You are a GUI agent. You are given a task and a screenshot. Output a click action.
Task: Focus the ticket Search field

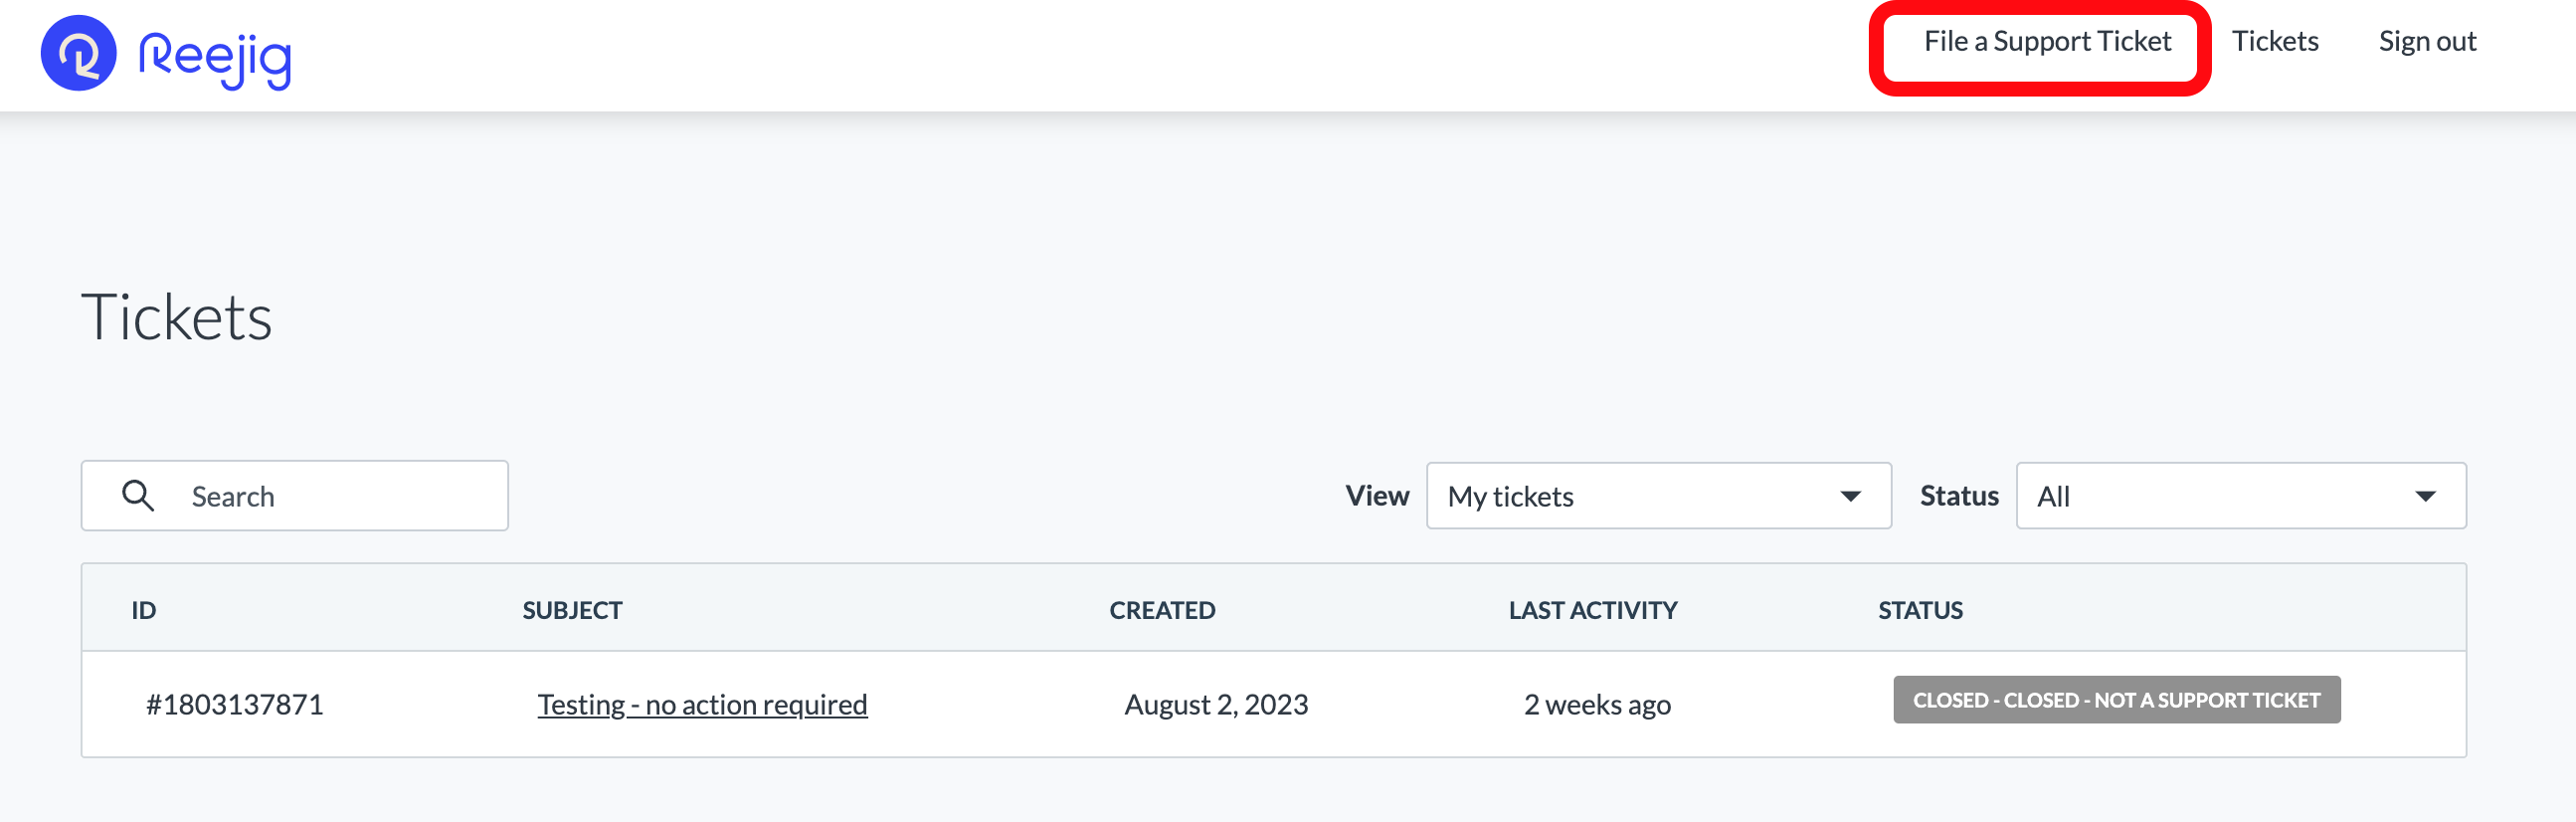340,496
